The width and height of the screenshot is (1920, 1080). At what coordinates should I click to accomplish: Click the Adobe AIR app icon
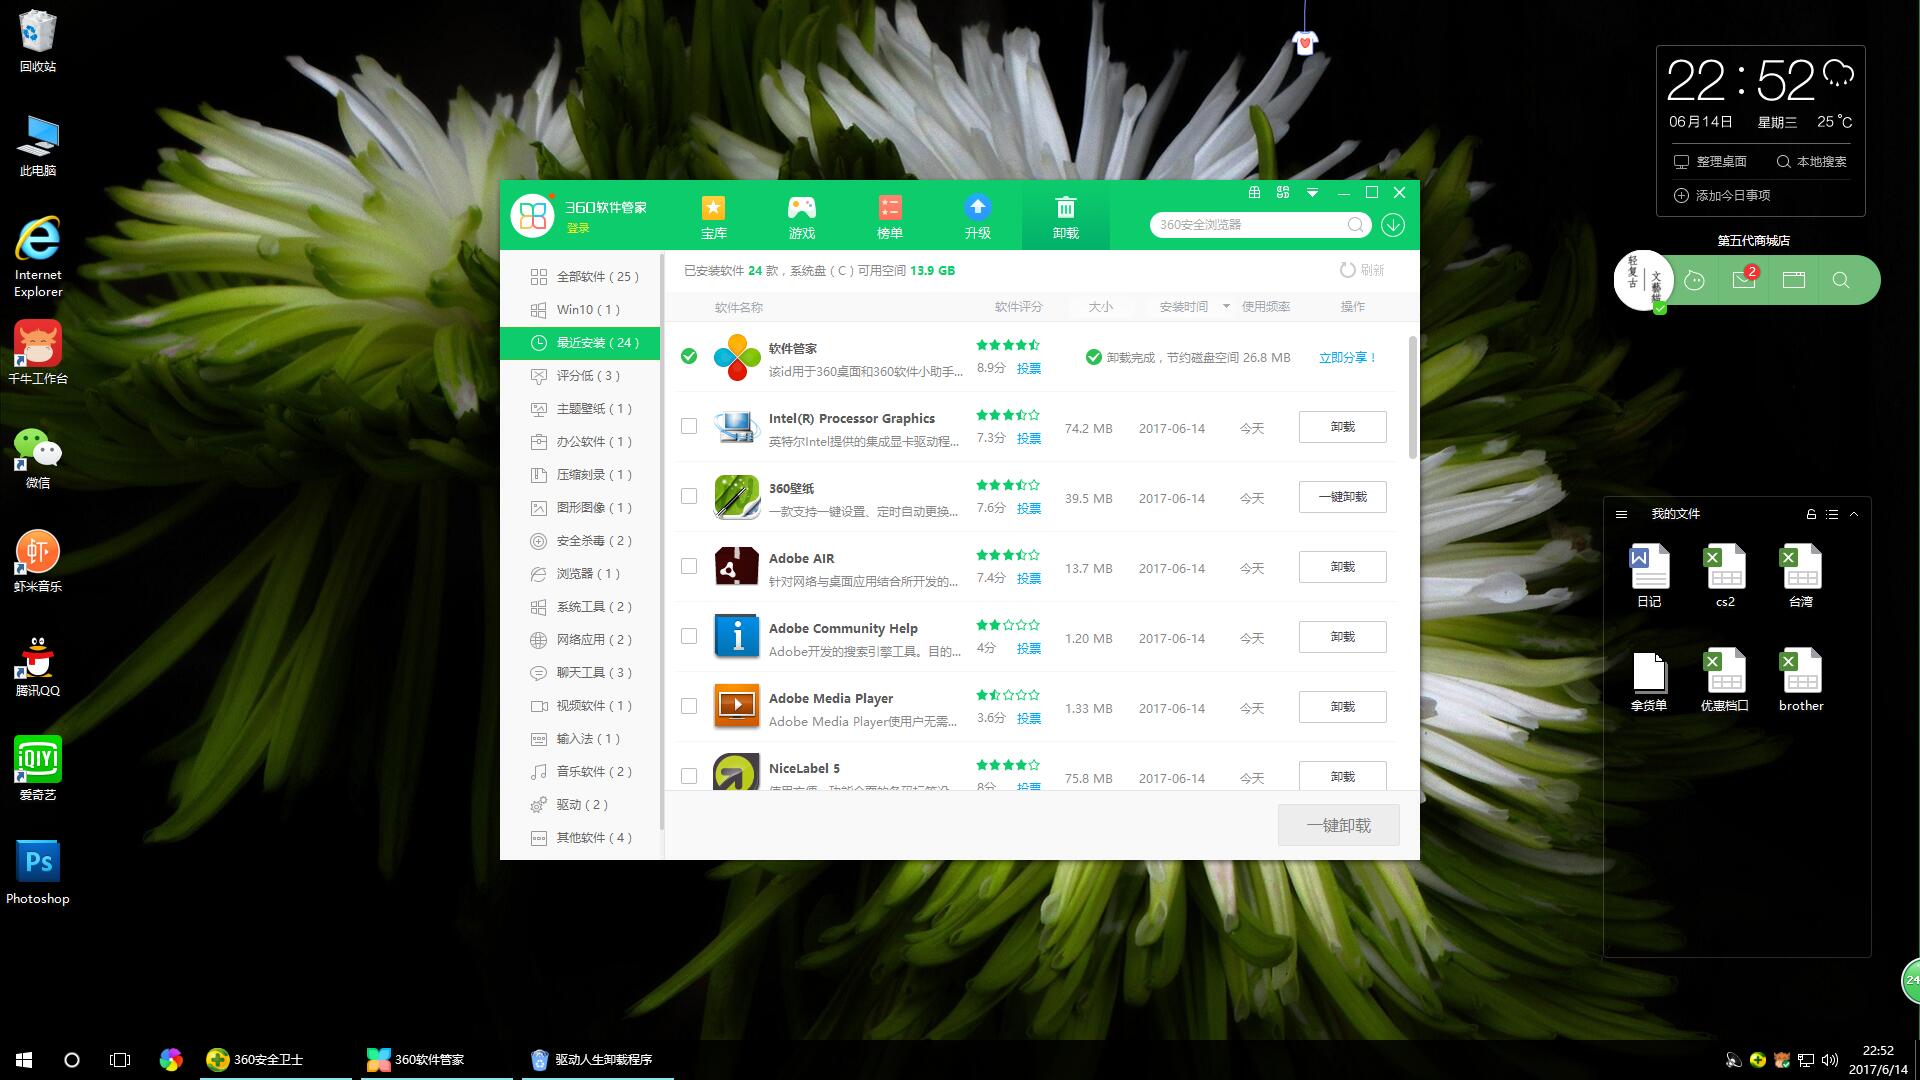tap(737, 567)
